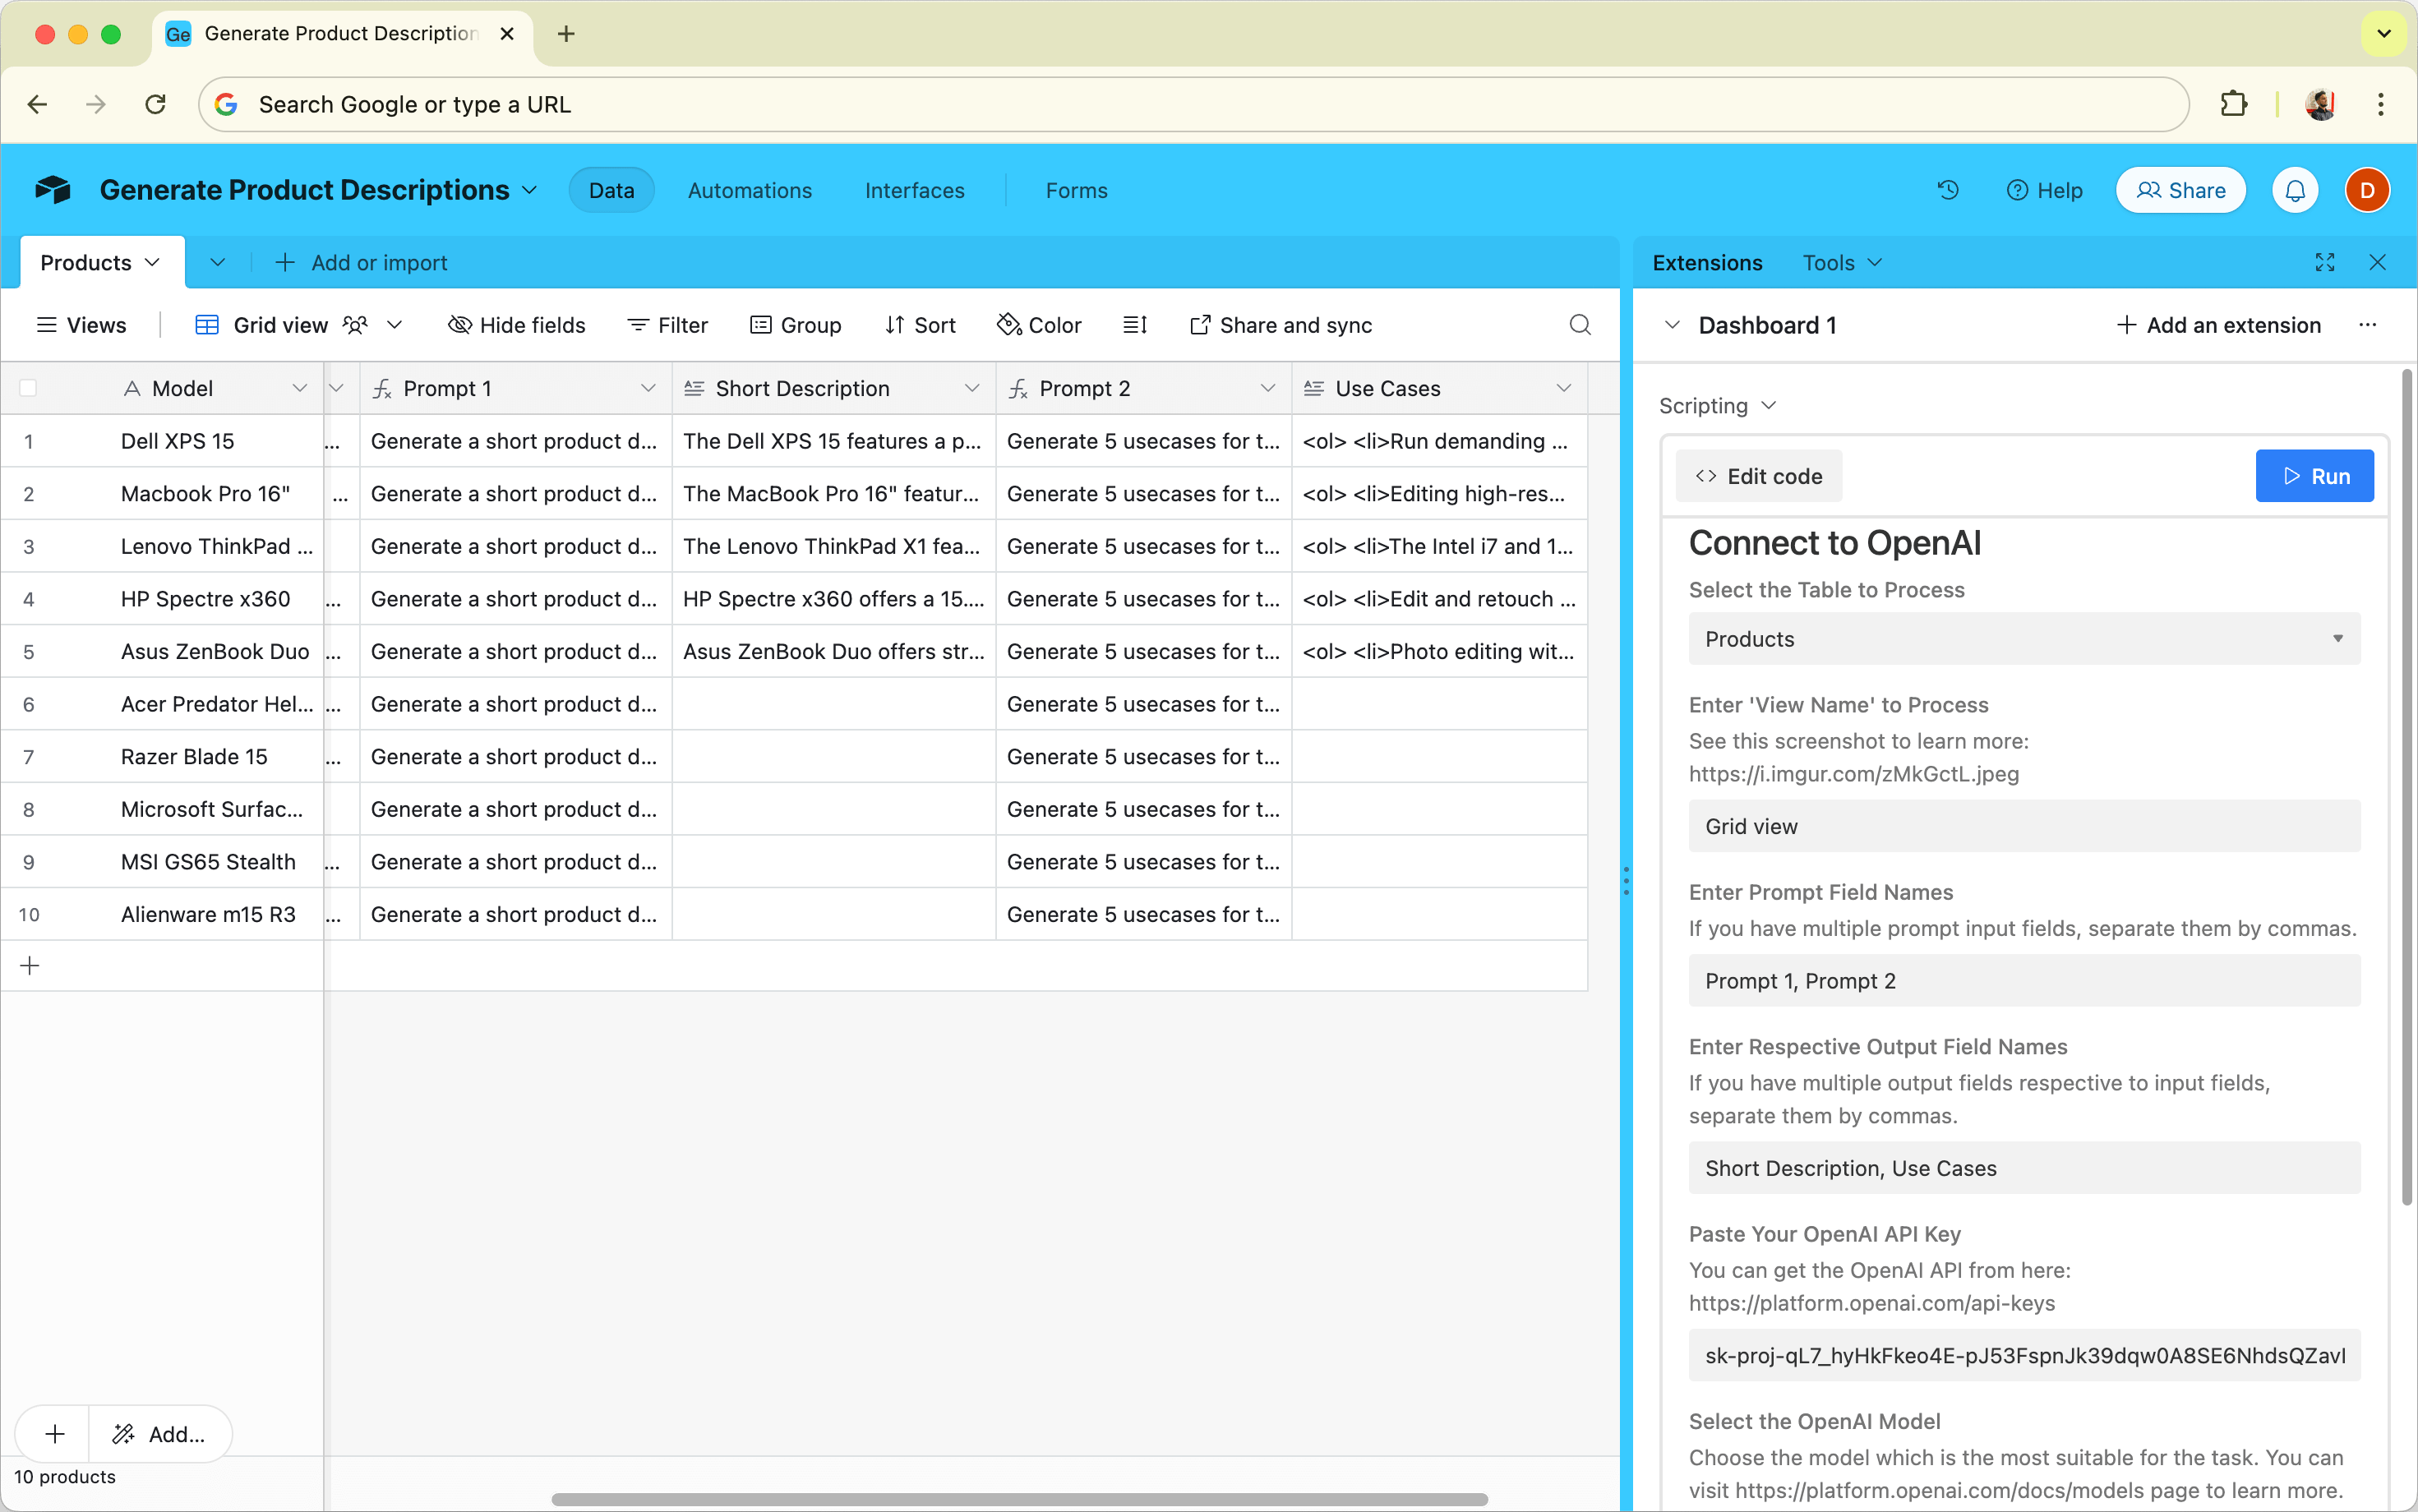
Task: Open Tools dropdown in extensions panel
Action: pyautogui.click(x=1842, y=263)
